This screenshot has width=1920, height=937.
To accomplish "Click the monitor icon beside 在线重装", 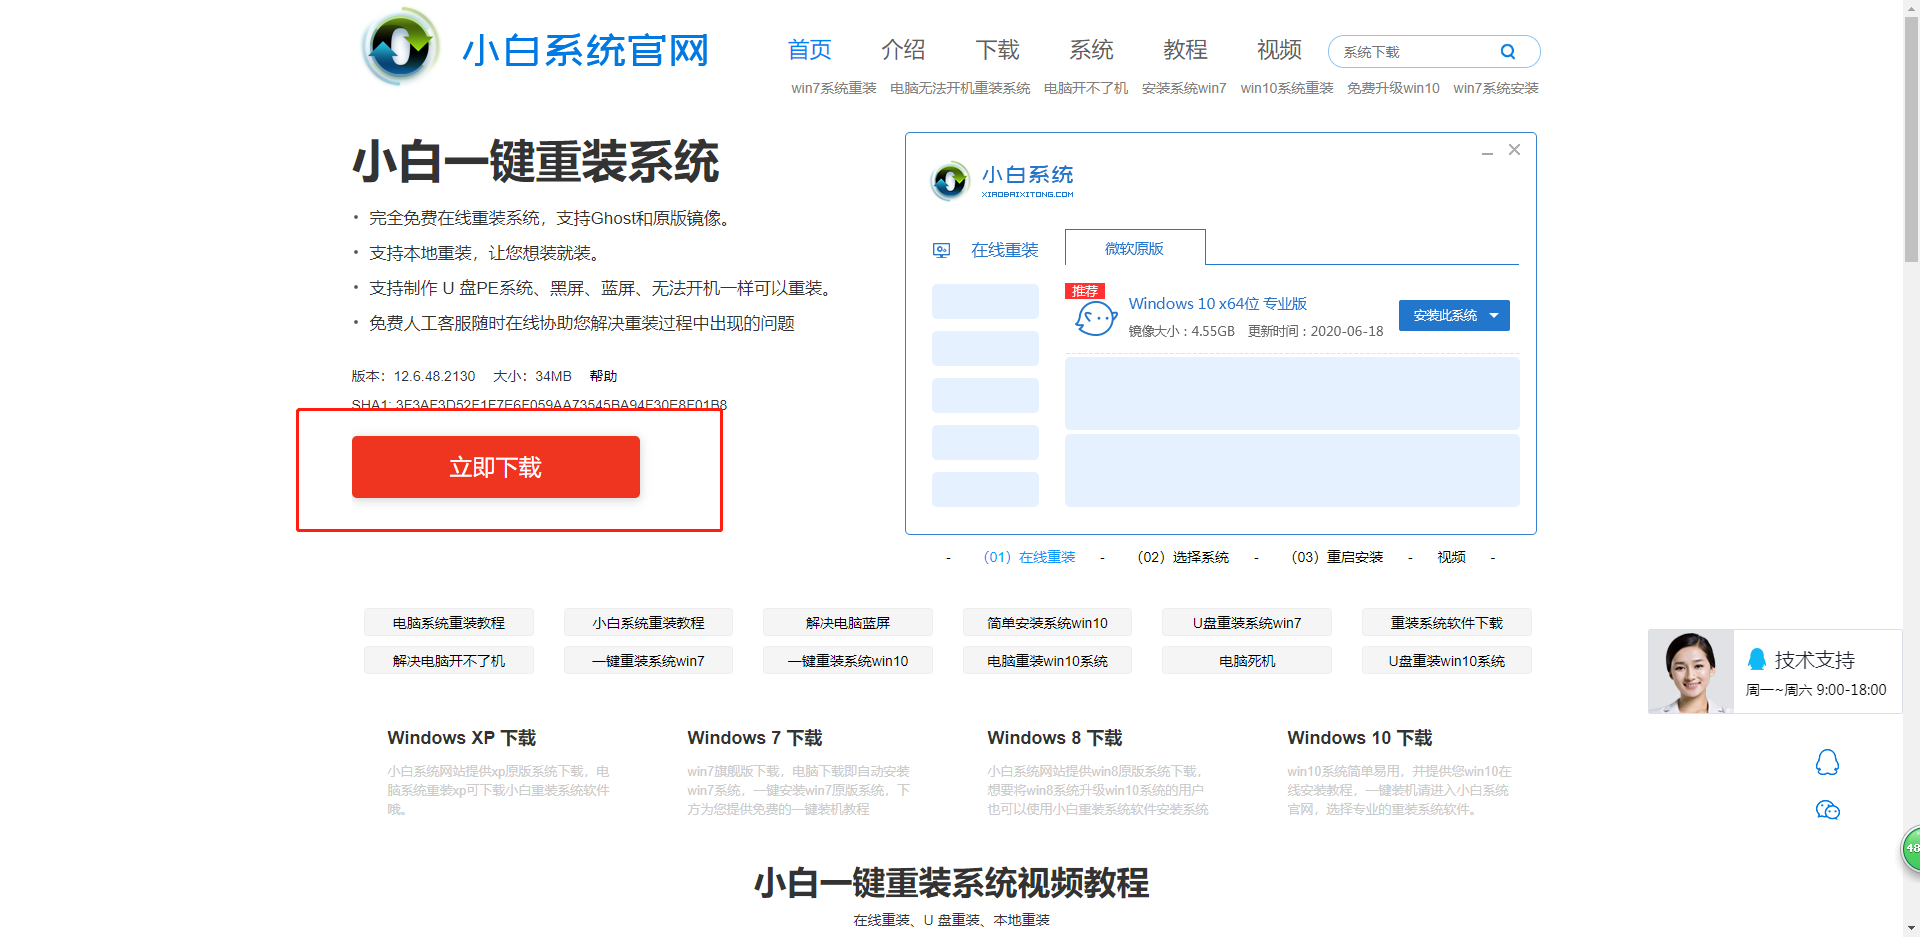I will tap(942, 250).
